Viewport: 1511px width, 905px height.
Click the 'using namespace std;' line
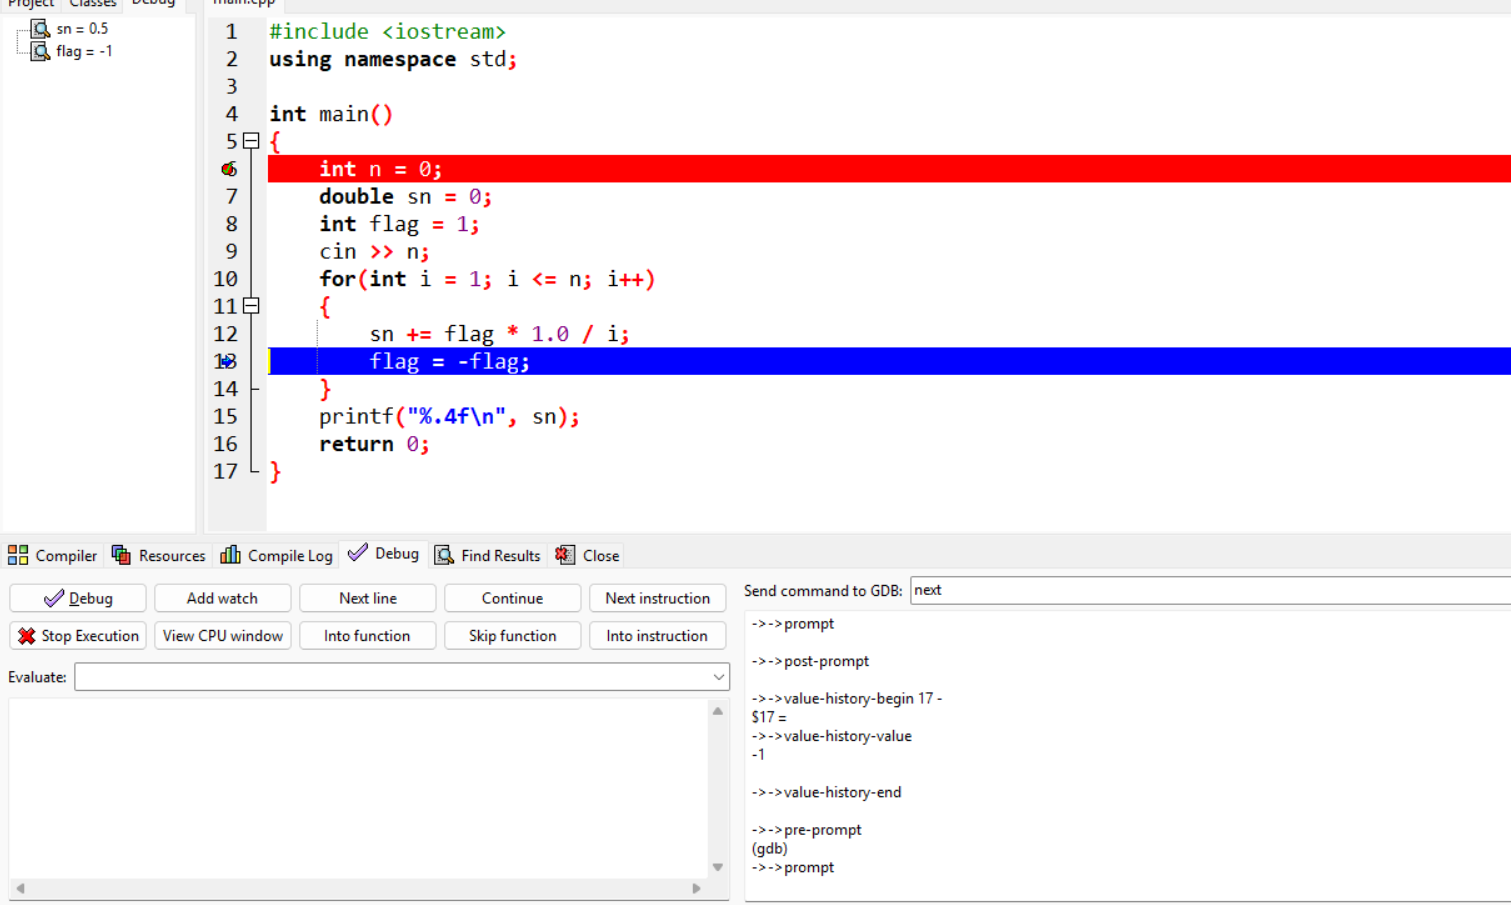393,59
